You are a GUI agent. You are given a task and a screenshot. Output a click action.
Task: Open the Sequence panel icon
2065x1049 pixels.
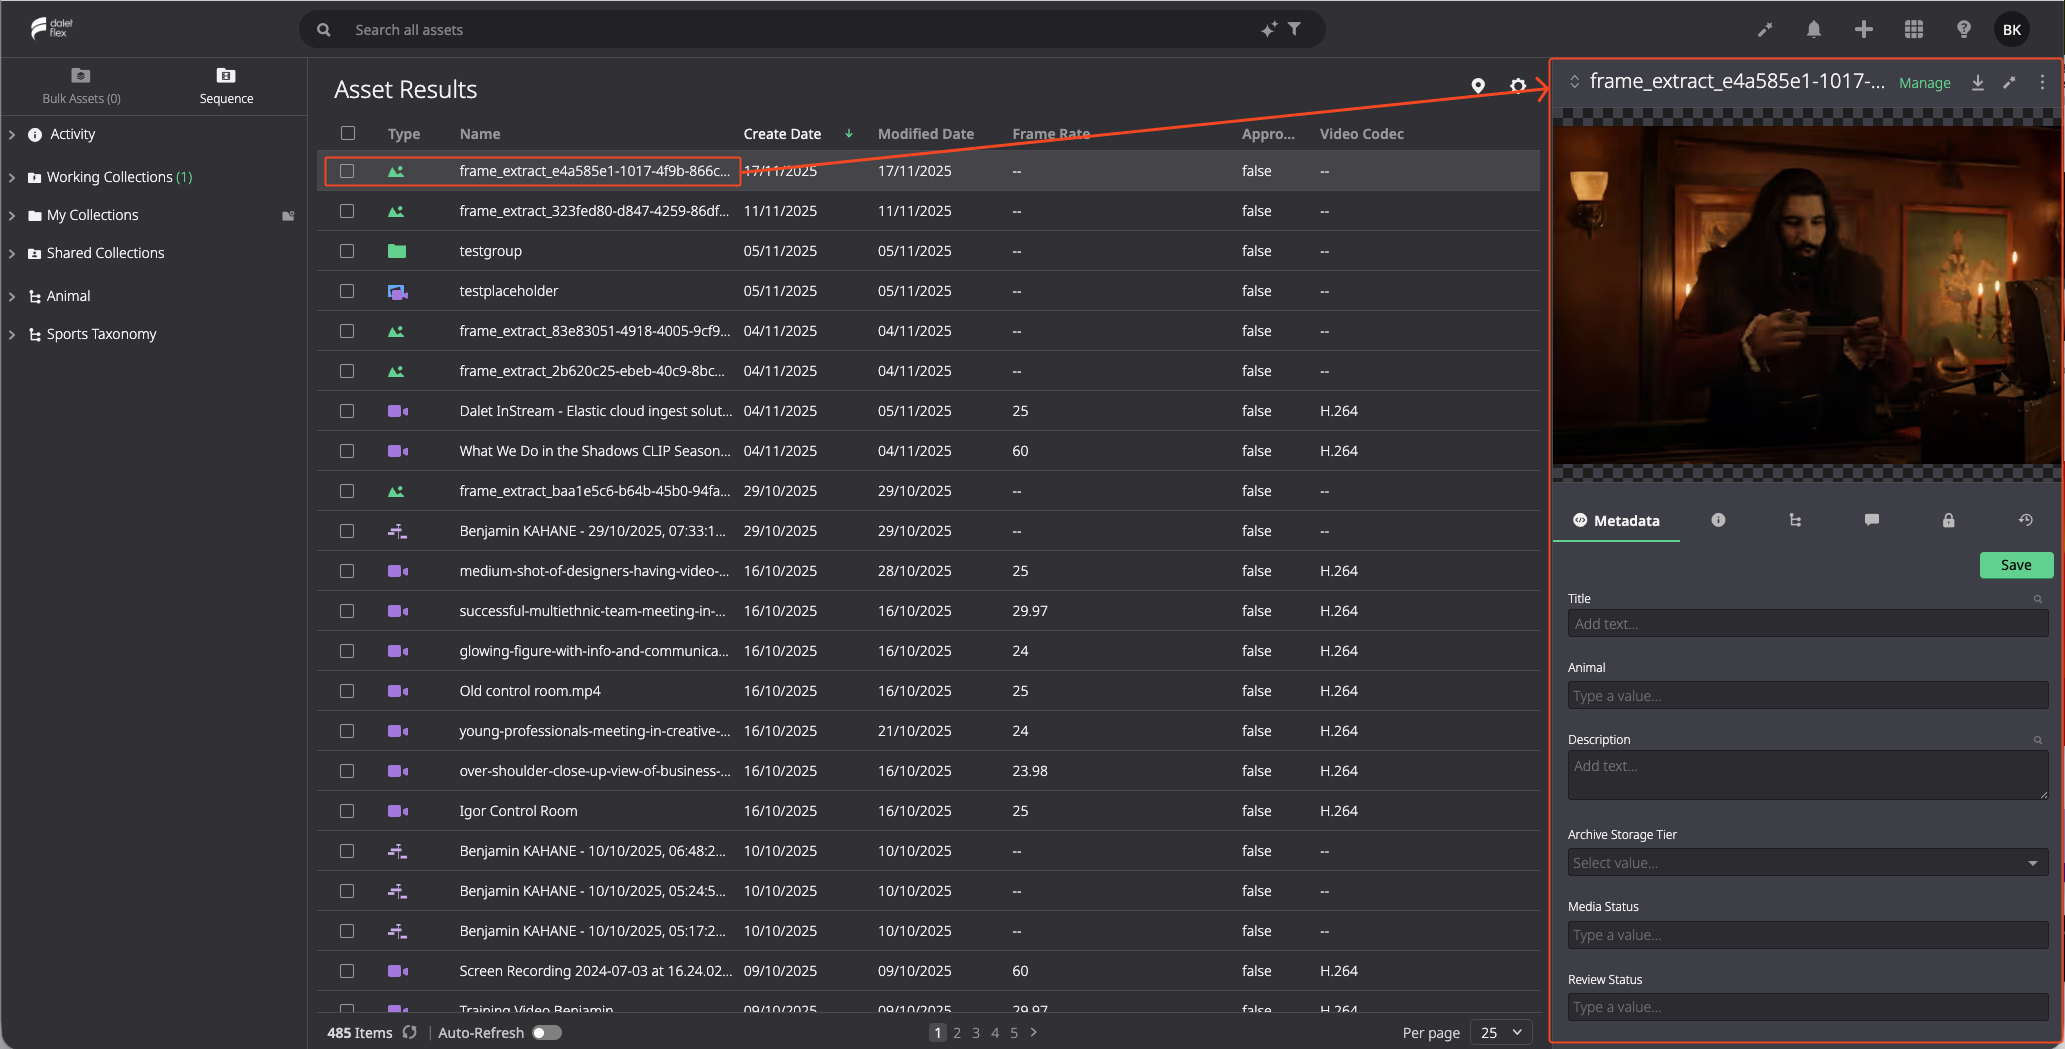pyautogui.click(x=226, y=75)
